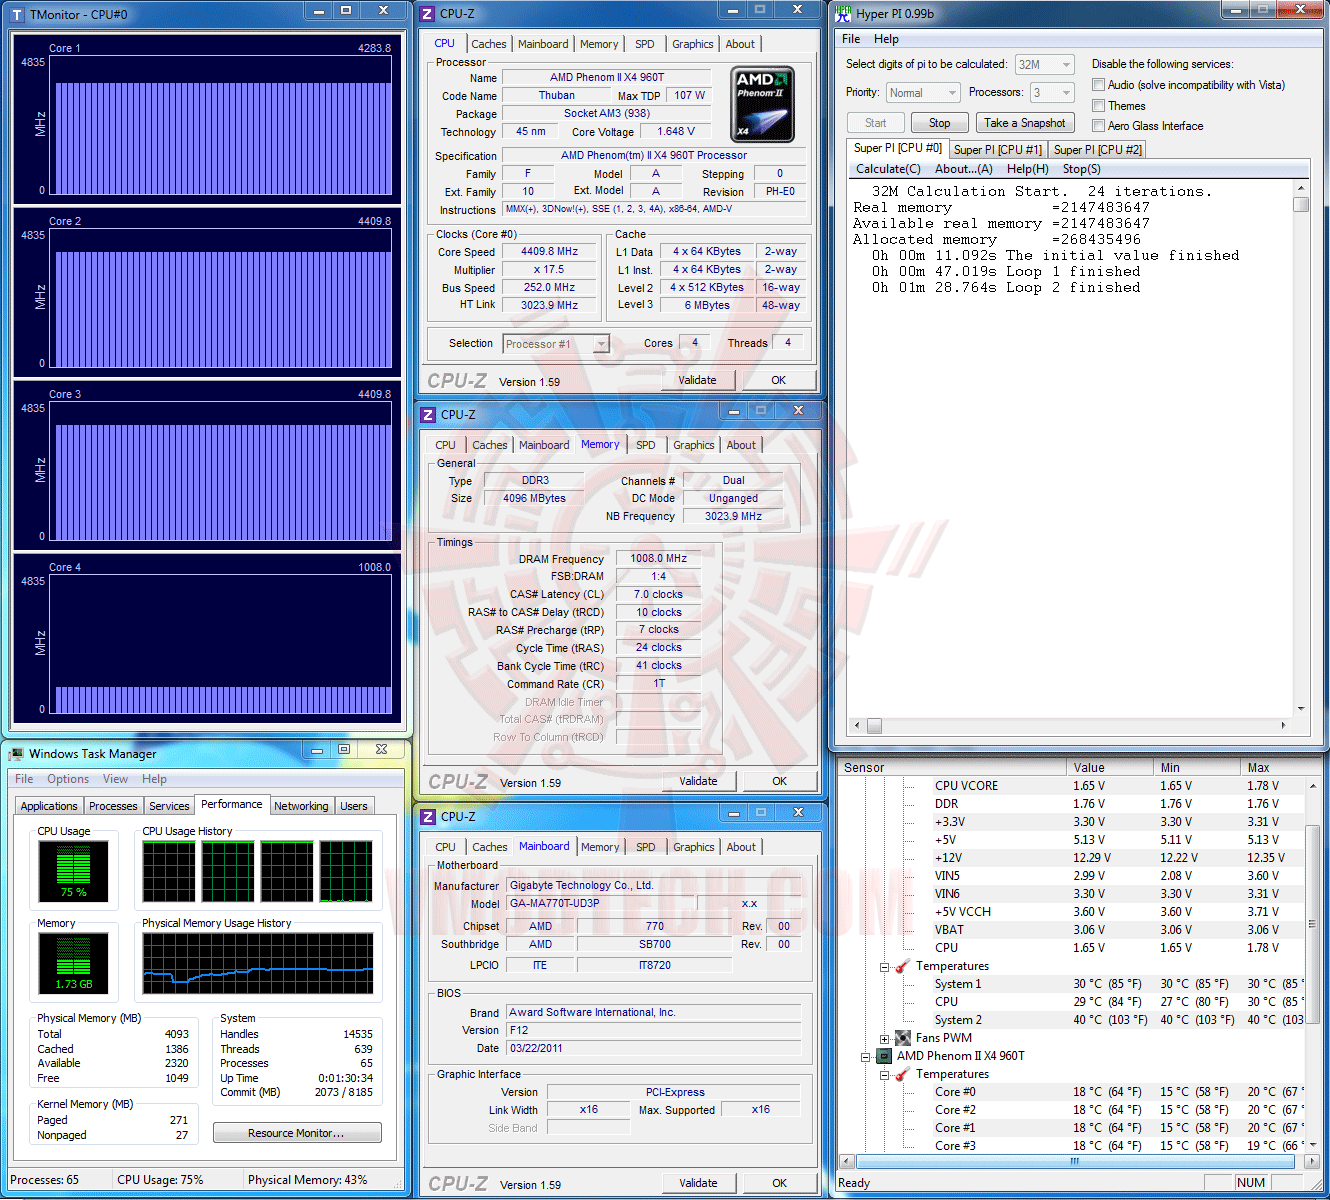
Task: Open the Priority dropdown showing Normal
Action: pos(923,93)
